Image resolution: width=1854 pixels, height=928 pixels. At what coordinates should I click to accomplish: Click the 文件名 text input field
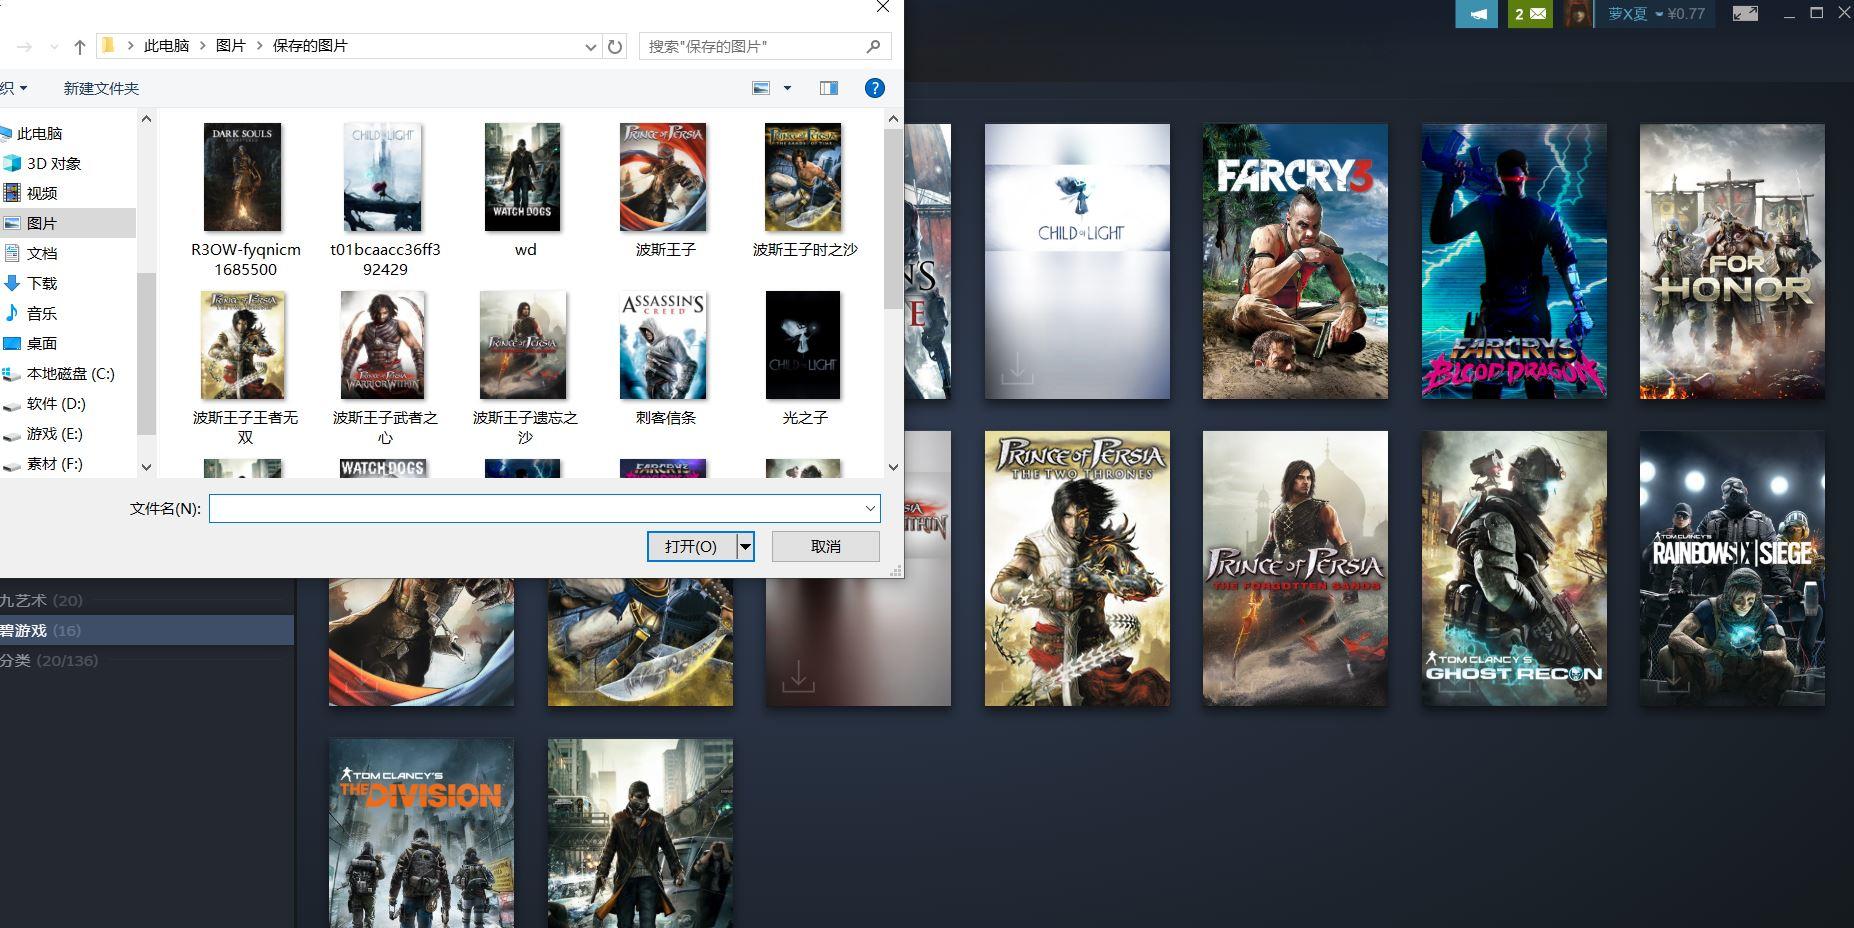click(x=535, y=508)
